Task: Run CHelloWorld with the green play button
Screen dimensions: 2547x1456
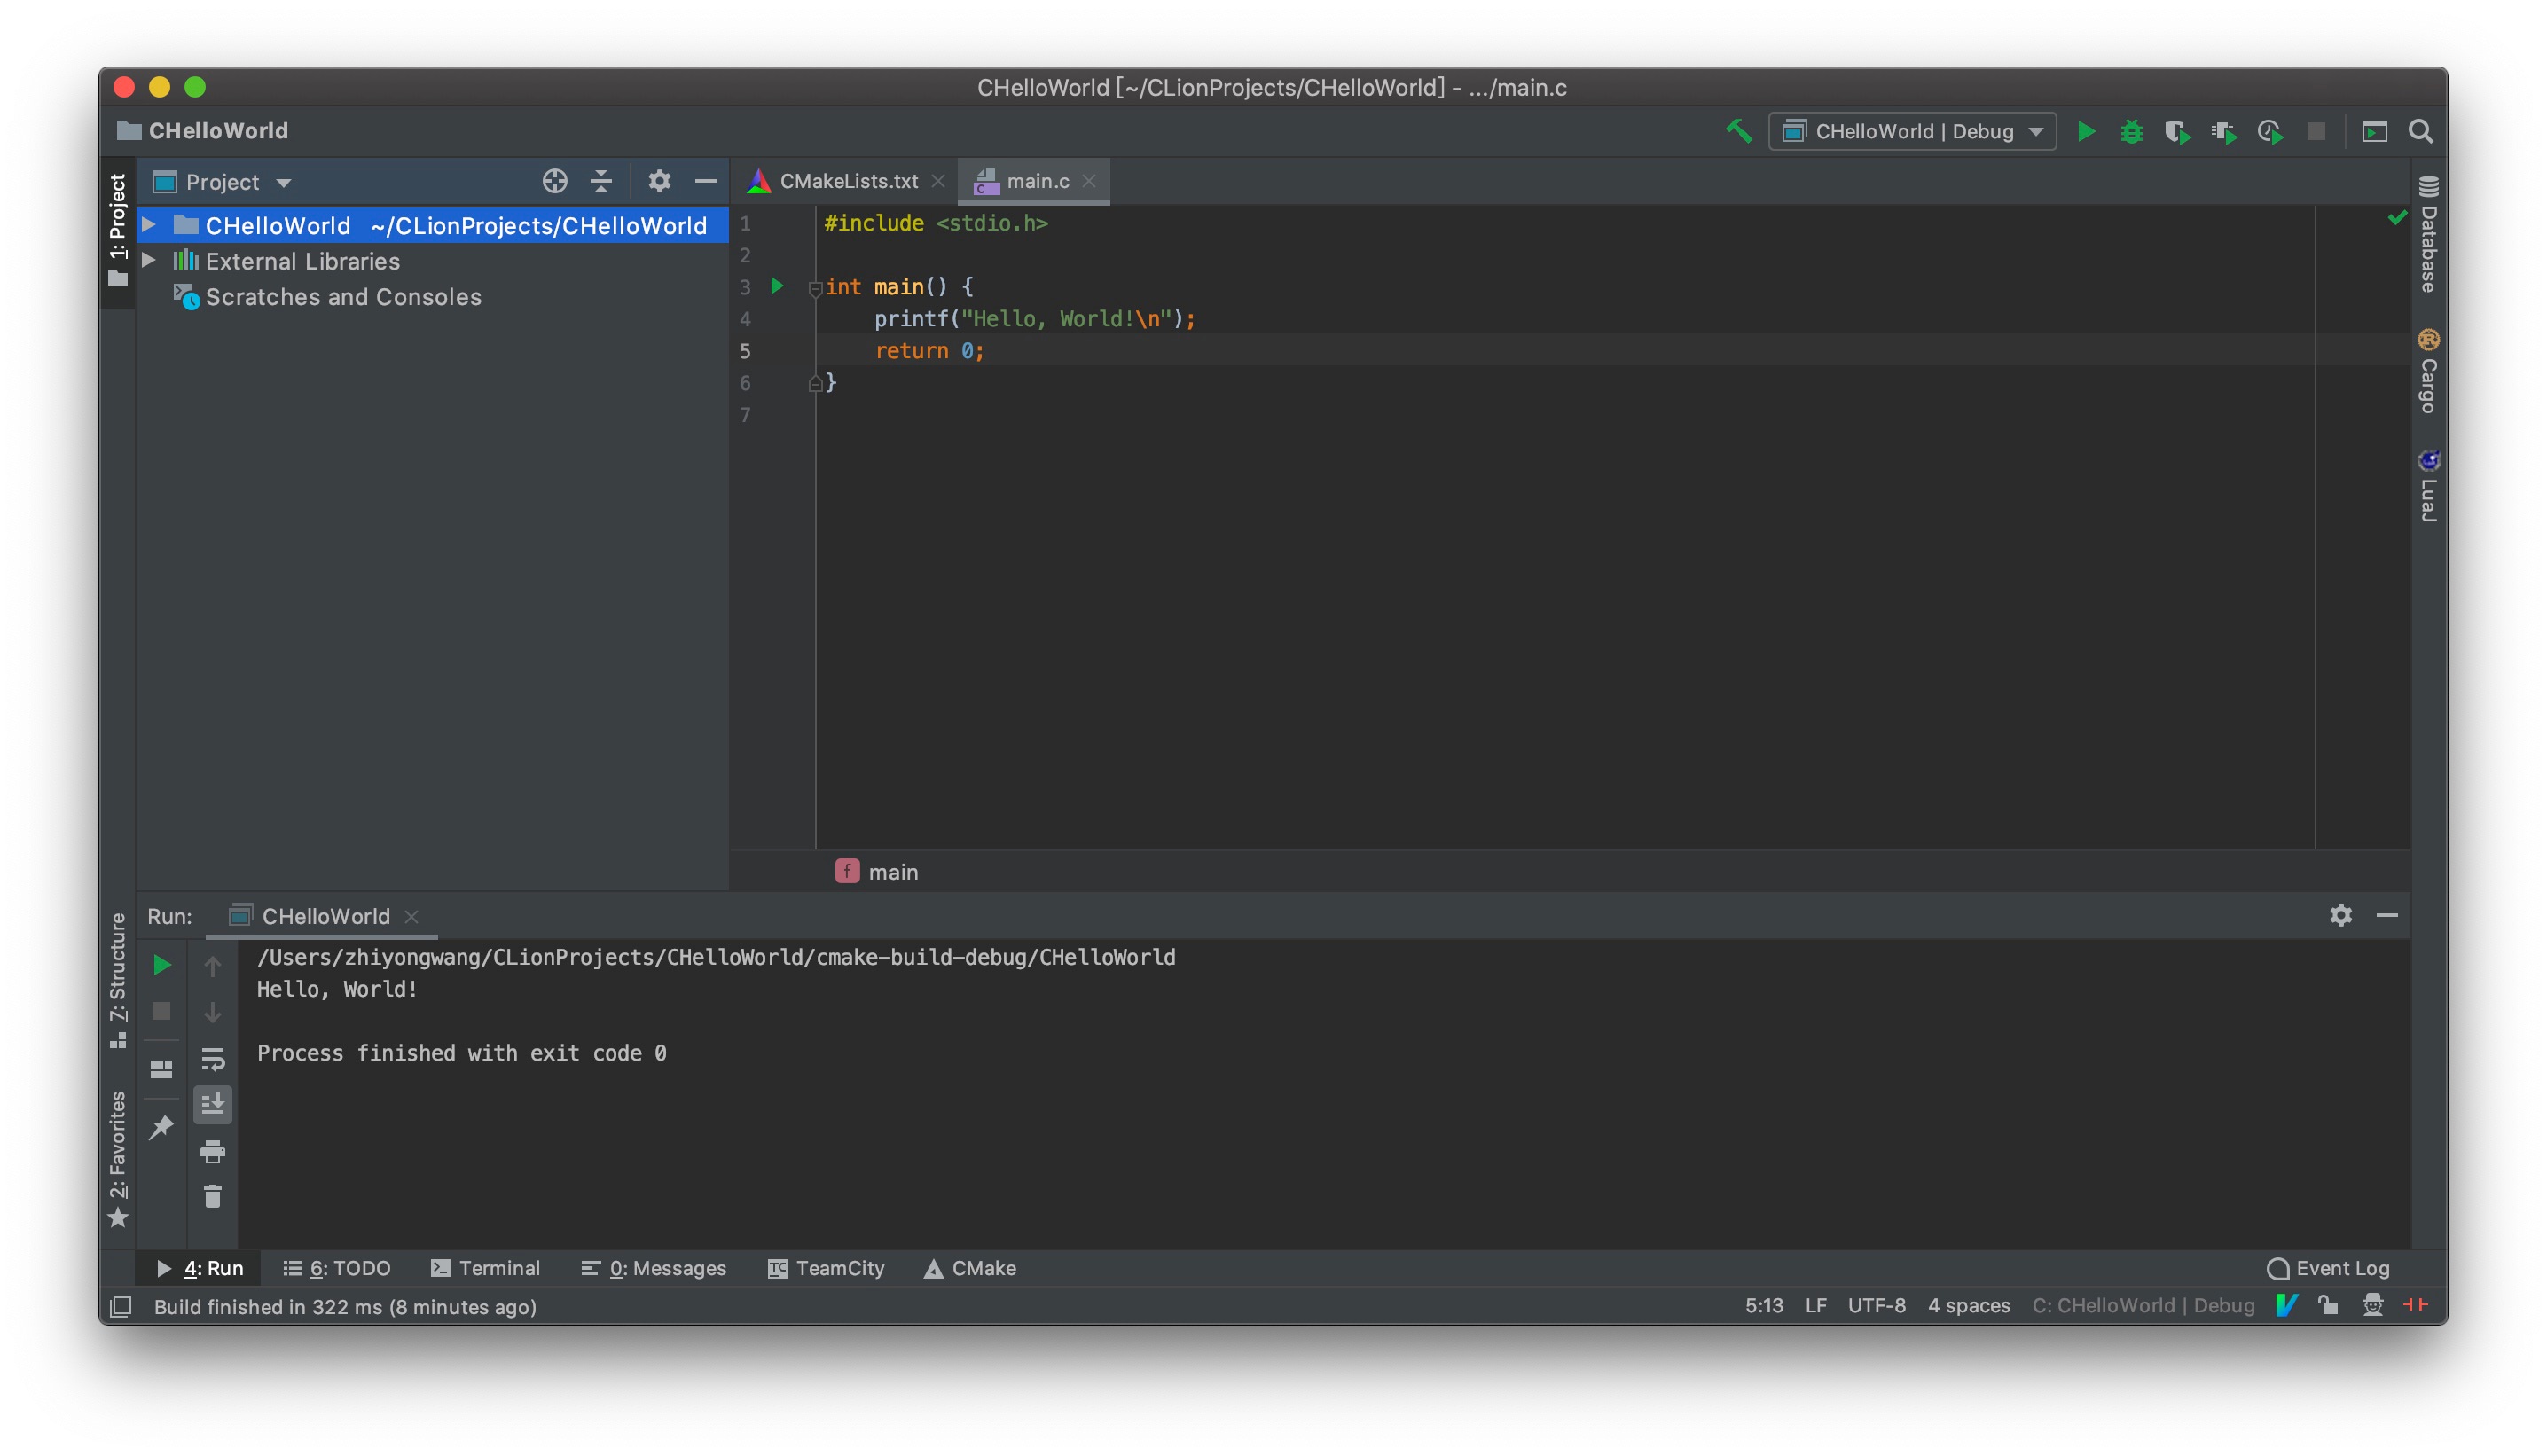Action: [x=2086, y=131]
